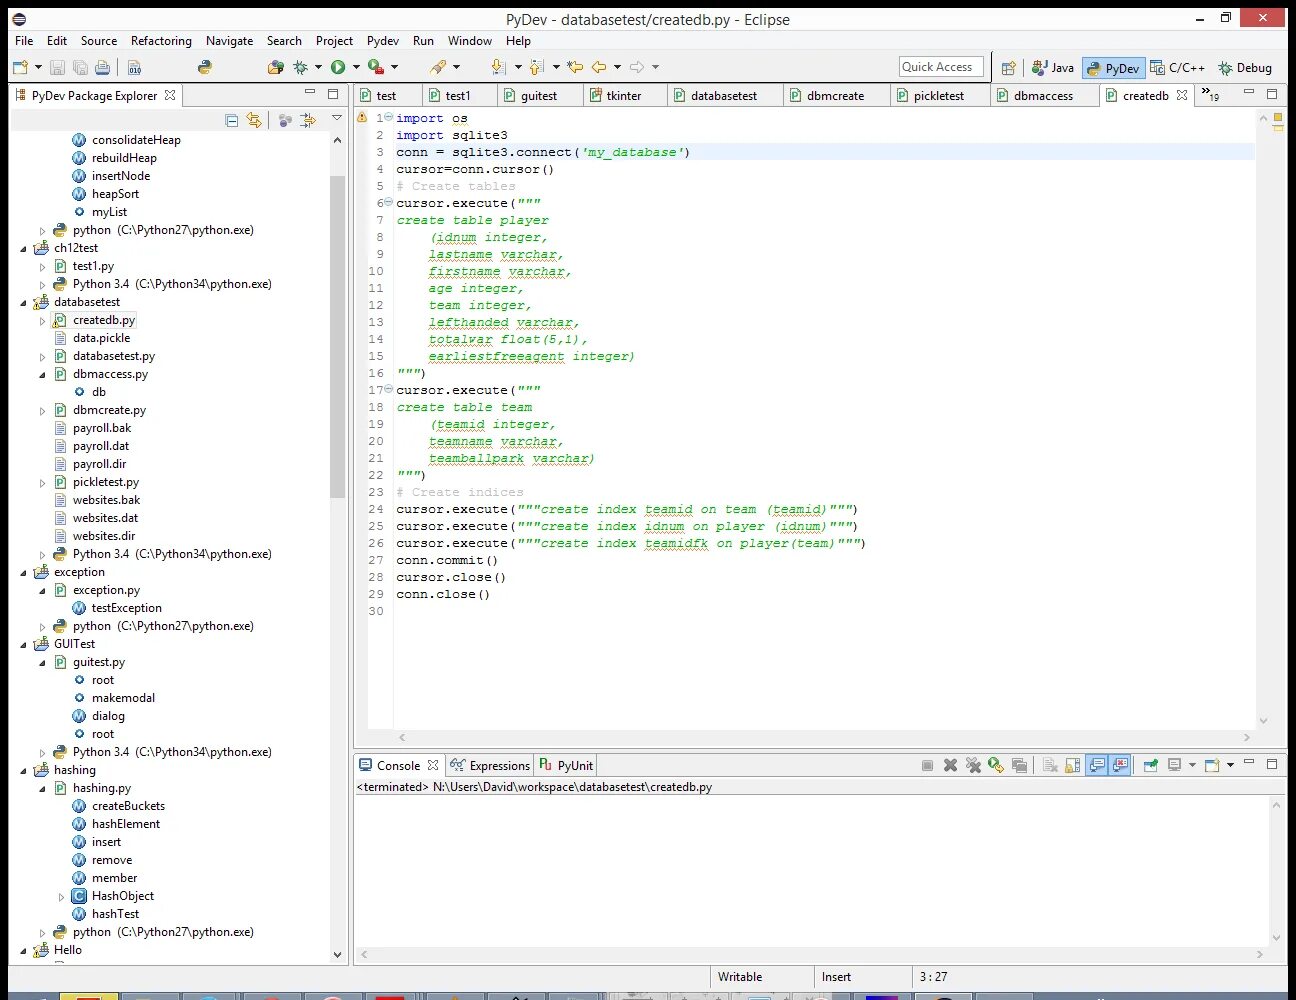Viewport: 1296px width, 1000px height.
Task: Close the PyDev Package Explorer view
Action: coord(170,95)
